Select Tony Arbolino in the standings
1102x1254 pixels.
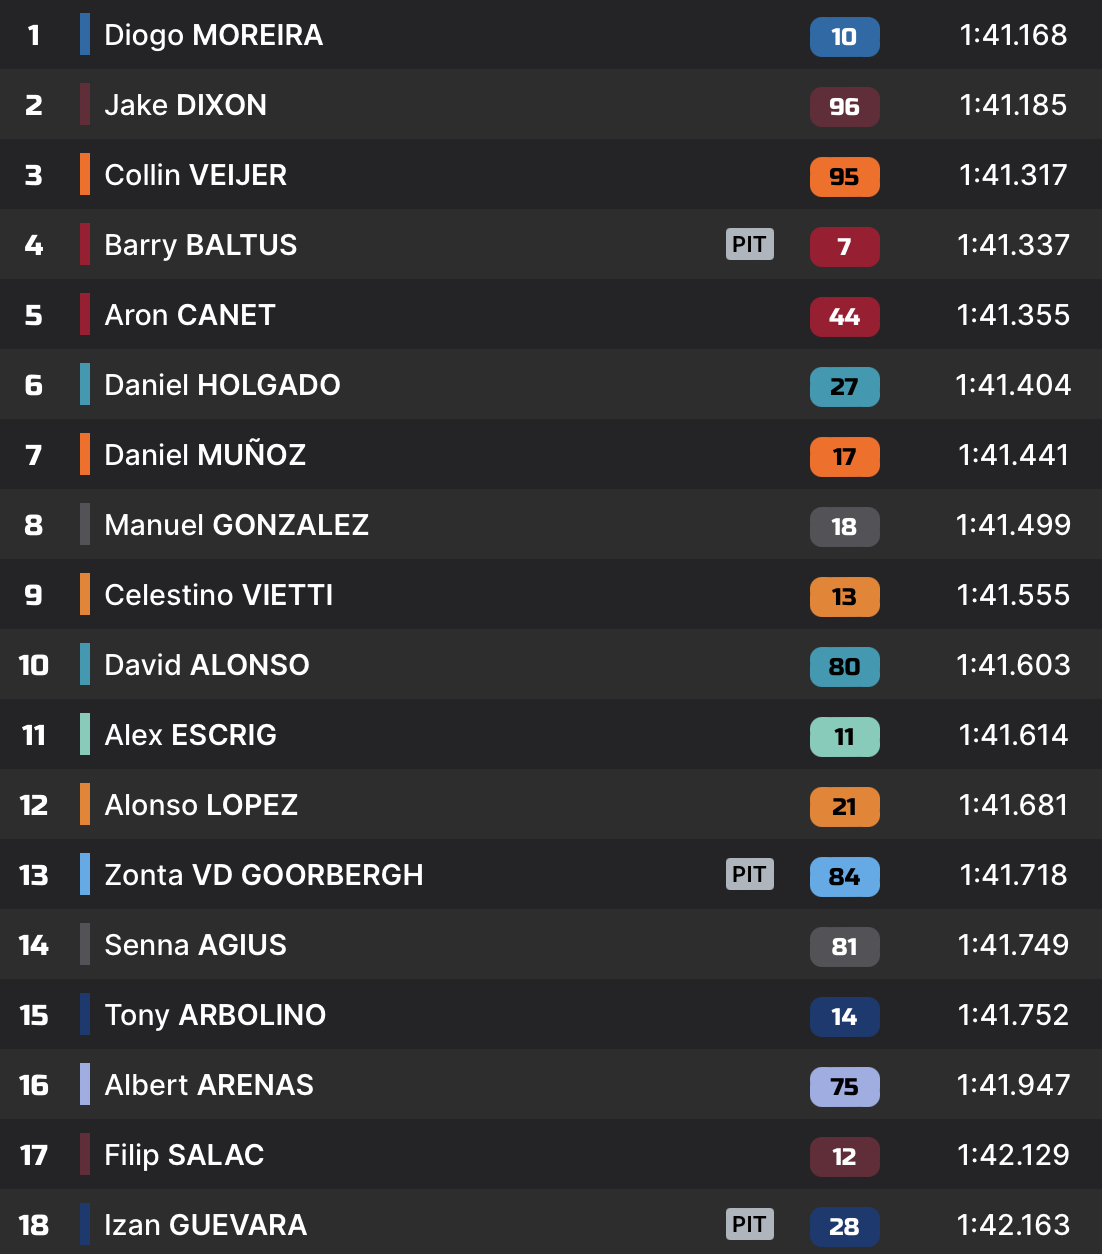coord(215,1015)
